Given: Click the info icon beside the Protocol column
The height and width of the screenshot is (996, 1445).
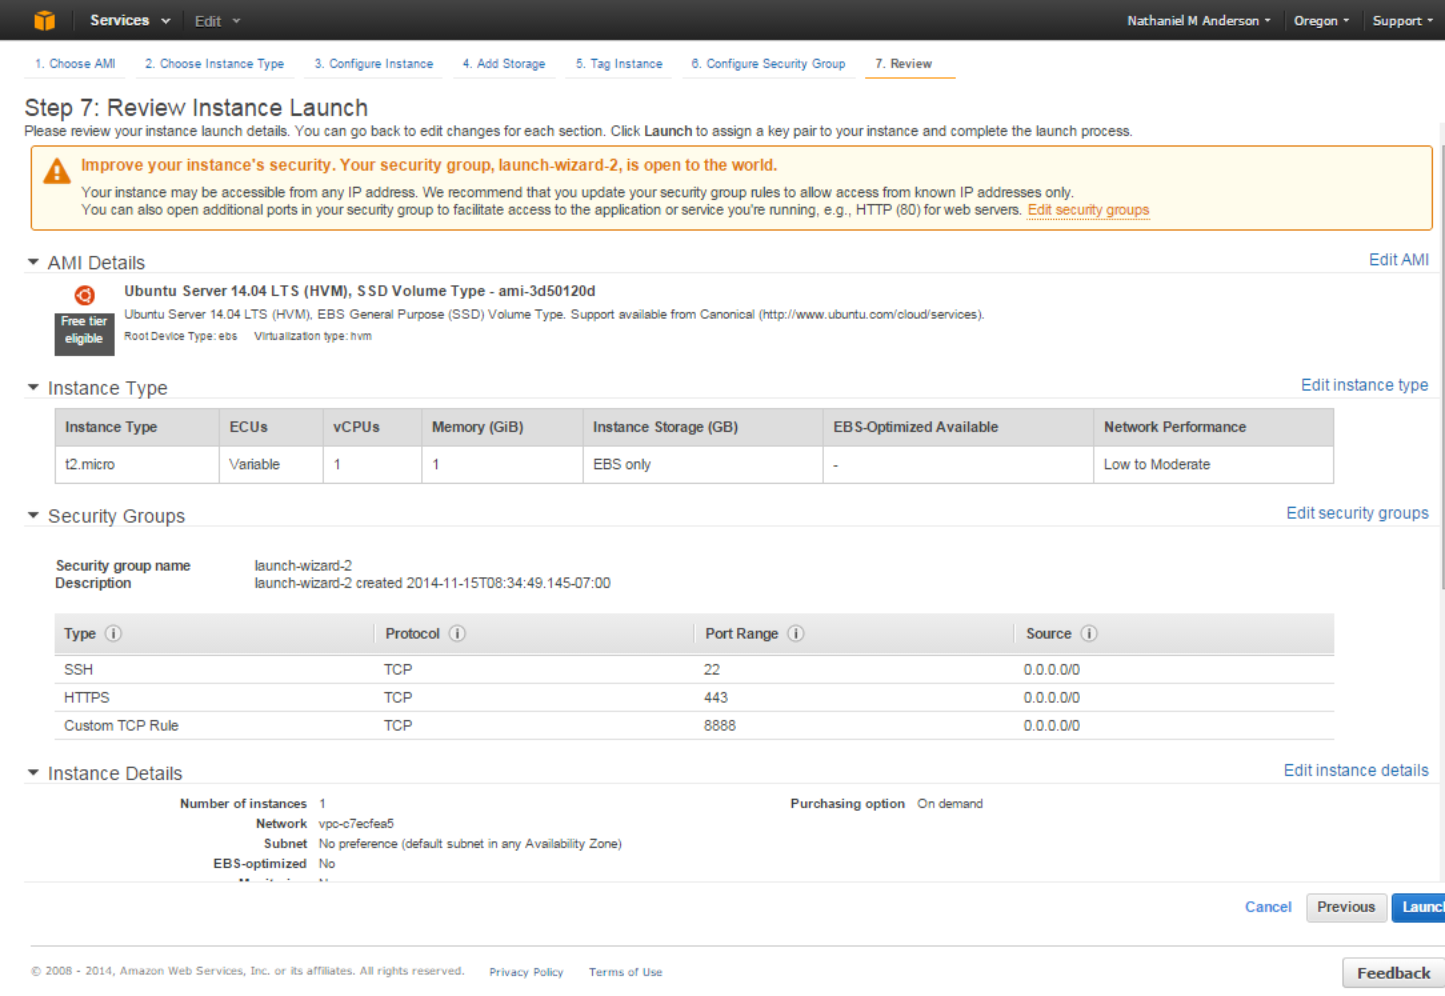Looking at the screenshot, I should tap(457, 633).
